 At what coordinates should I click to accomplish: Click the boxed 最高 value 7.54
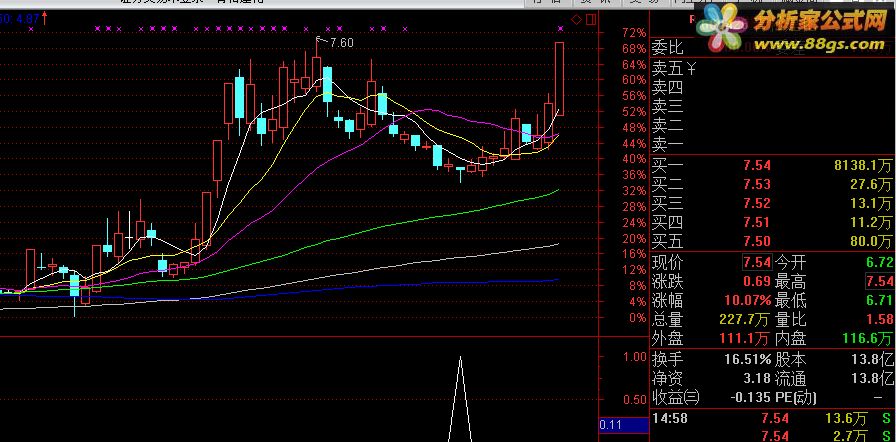[x=879, y=282]
